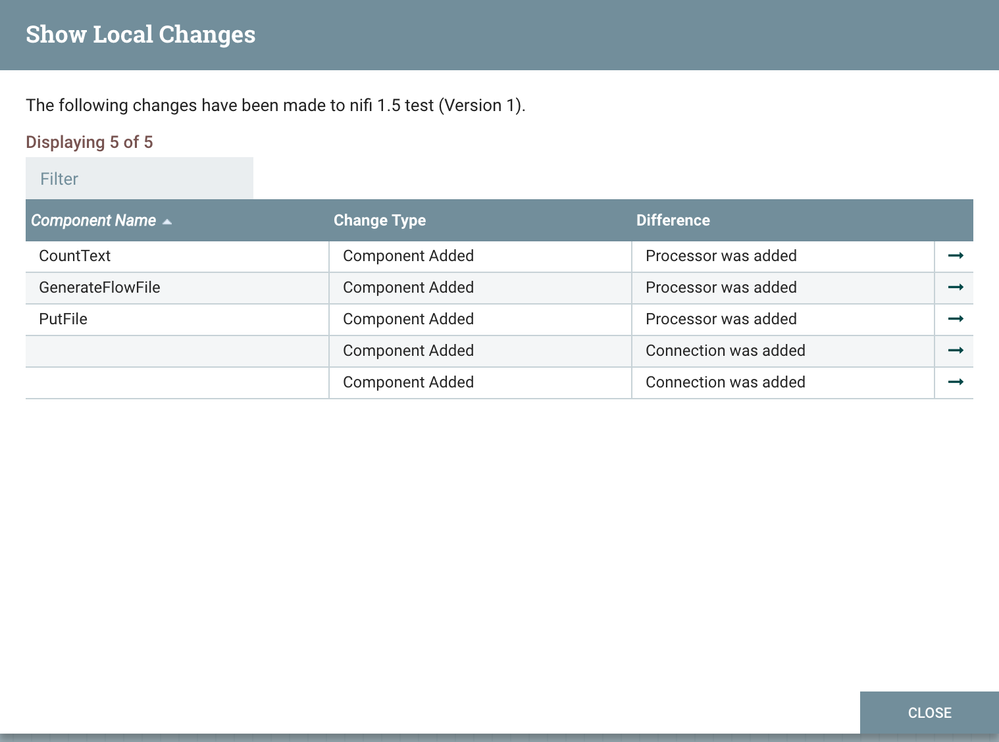Click the go-to arrow for PutFile
999x742 pixels.
click(954, 319)
